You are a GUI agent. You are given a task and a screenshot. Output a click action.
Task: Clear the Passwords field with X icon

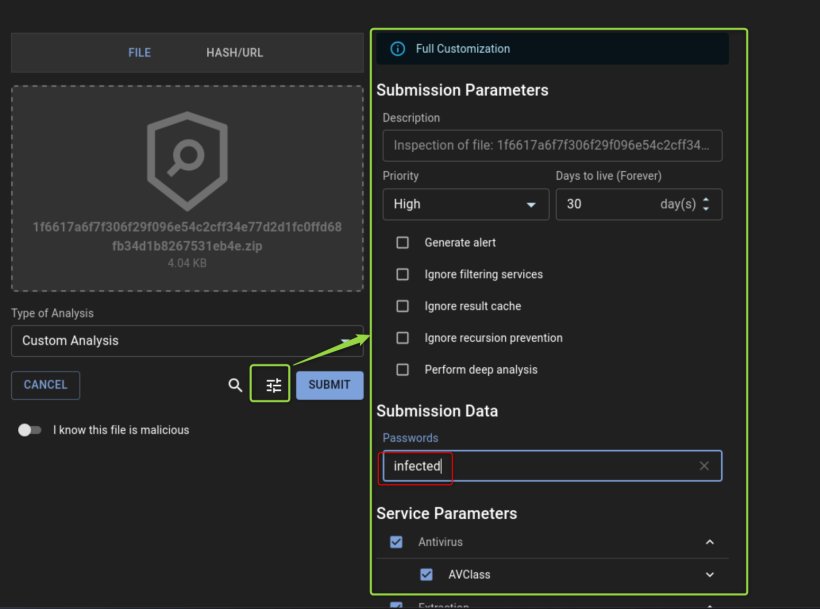pyautogui.click(x=704, y=466)
